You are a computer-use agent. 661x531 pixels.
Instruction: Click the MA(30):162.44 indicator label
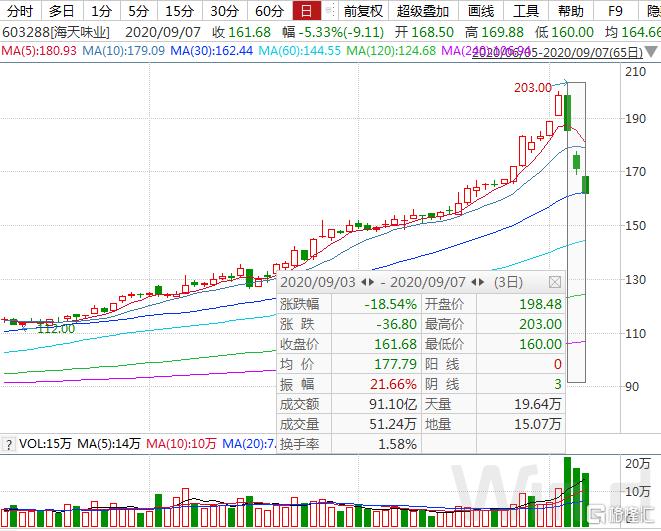212,51
